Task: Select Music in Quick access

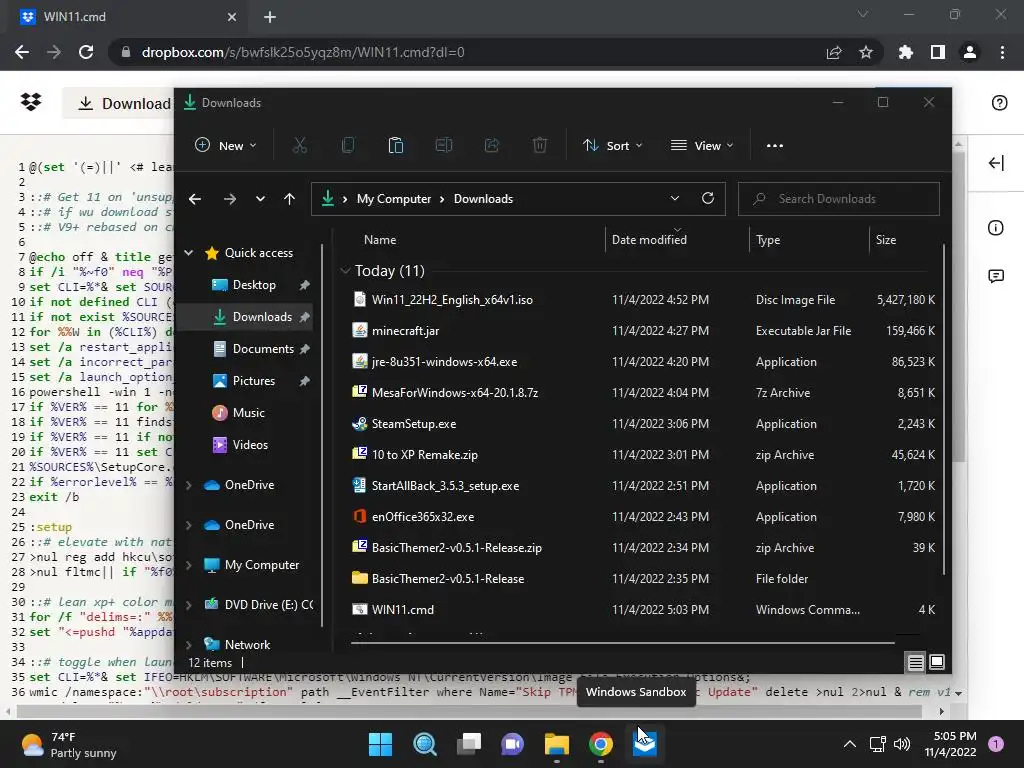Action: (248, 413)
